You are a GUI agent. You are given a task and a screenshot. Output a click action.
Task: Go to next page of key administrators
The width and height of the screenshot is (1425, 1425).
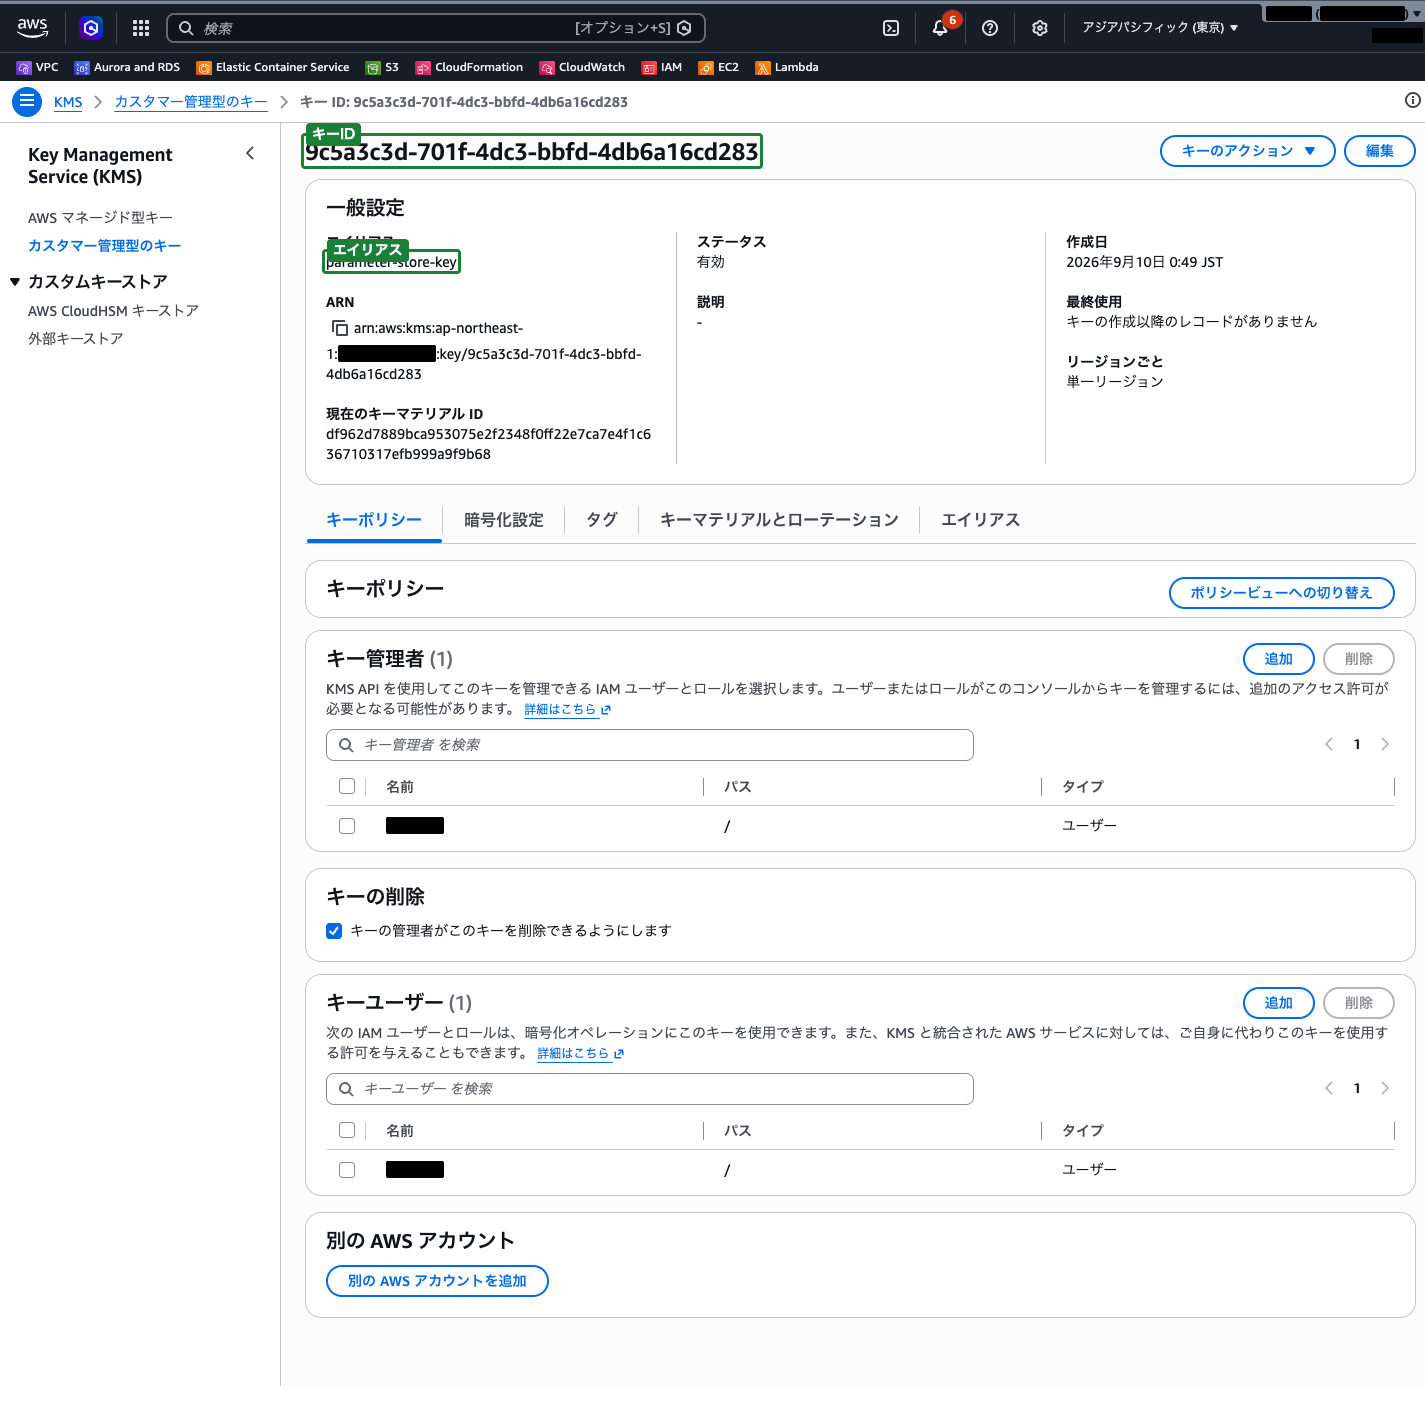point(1385,744)
